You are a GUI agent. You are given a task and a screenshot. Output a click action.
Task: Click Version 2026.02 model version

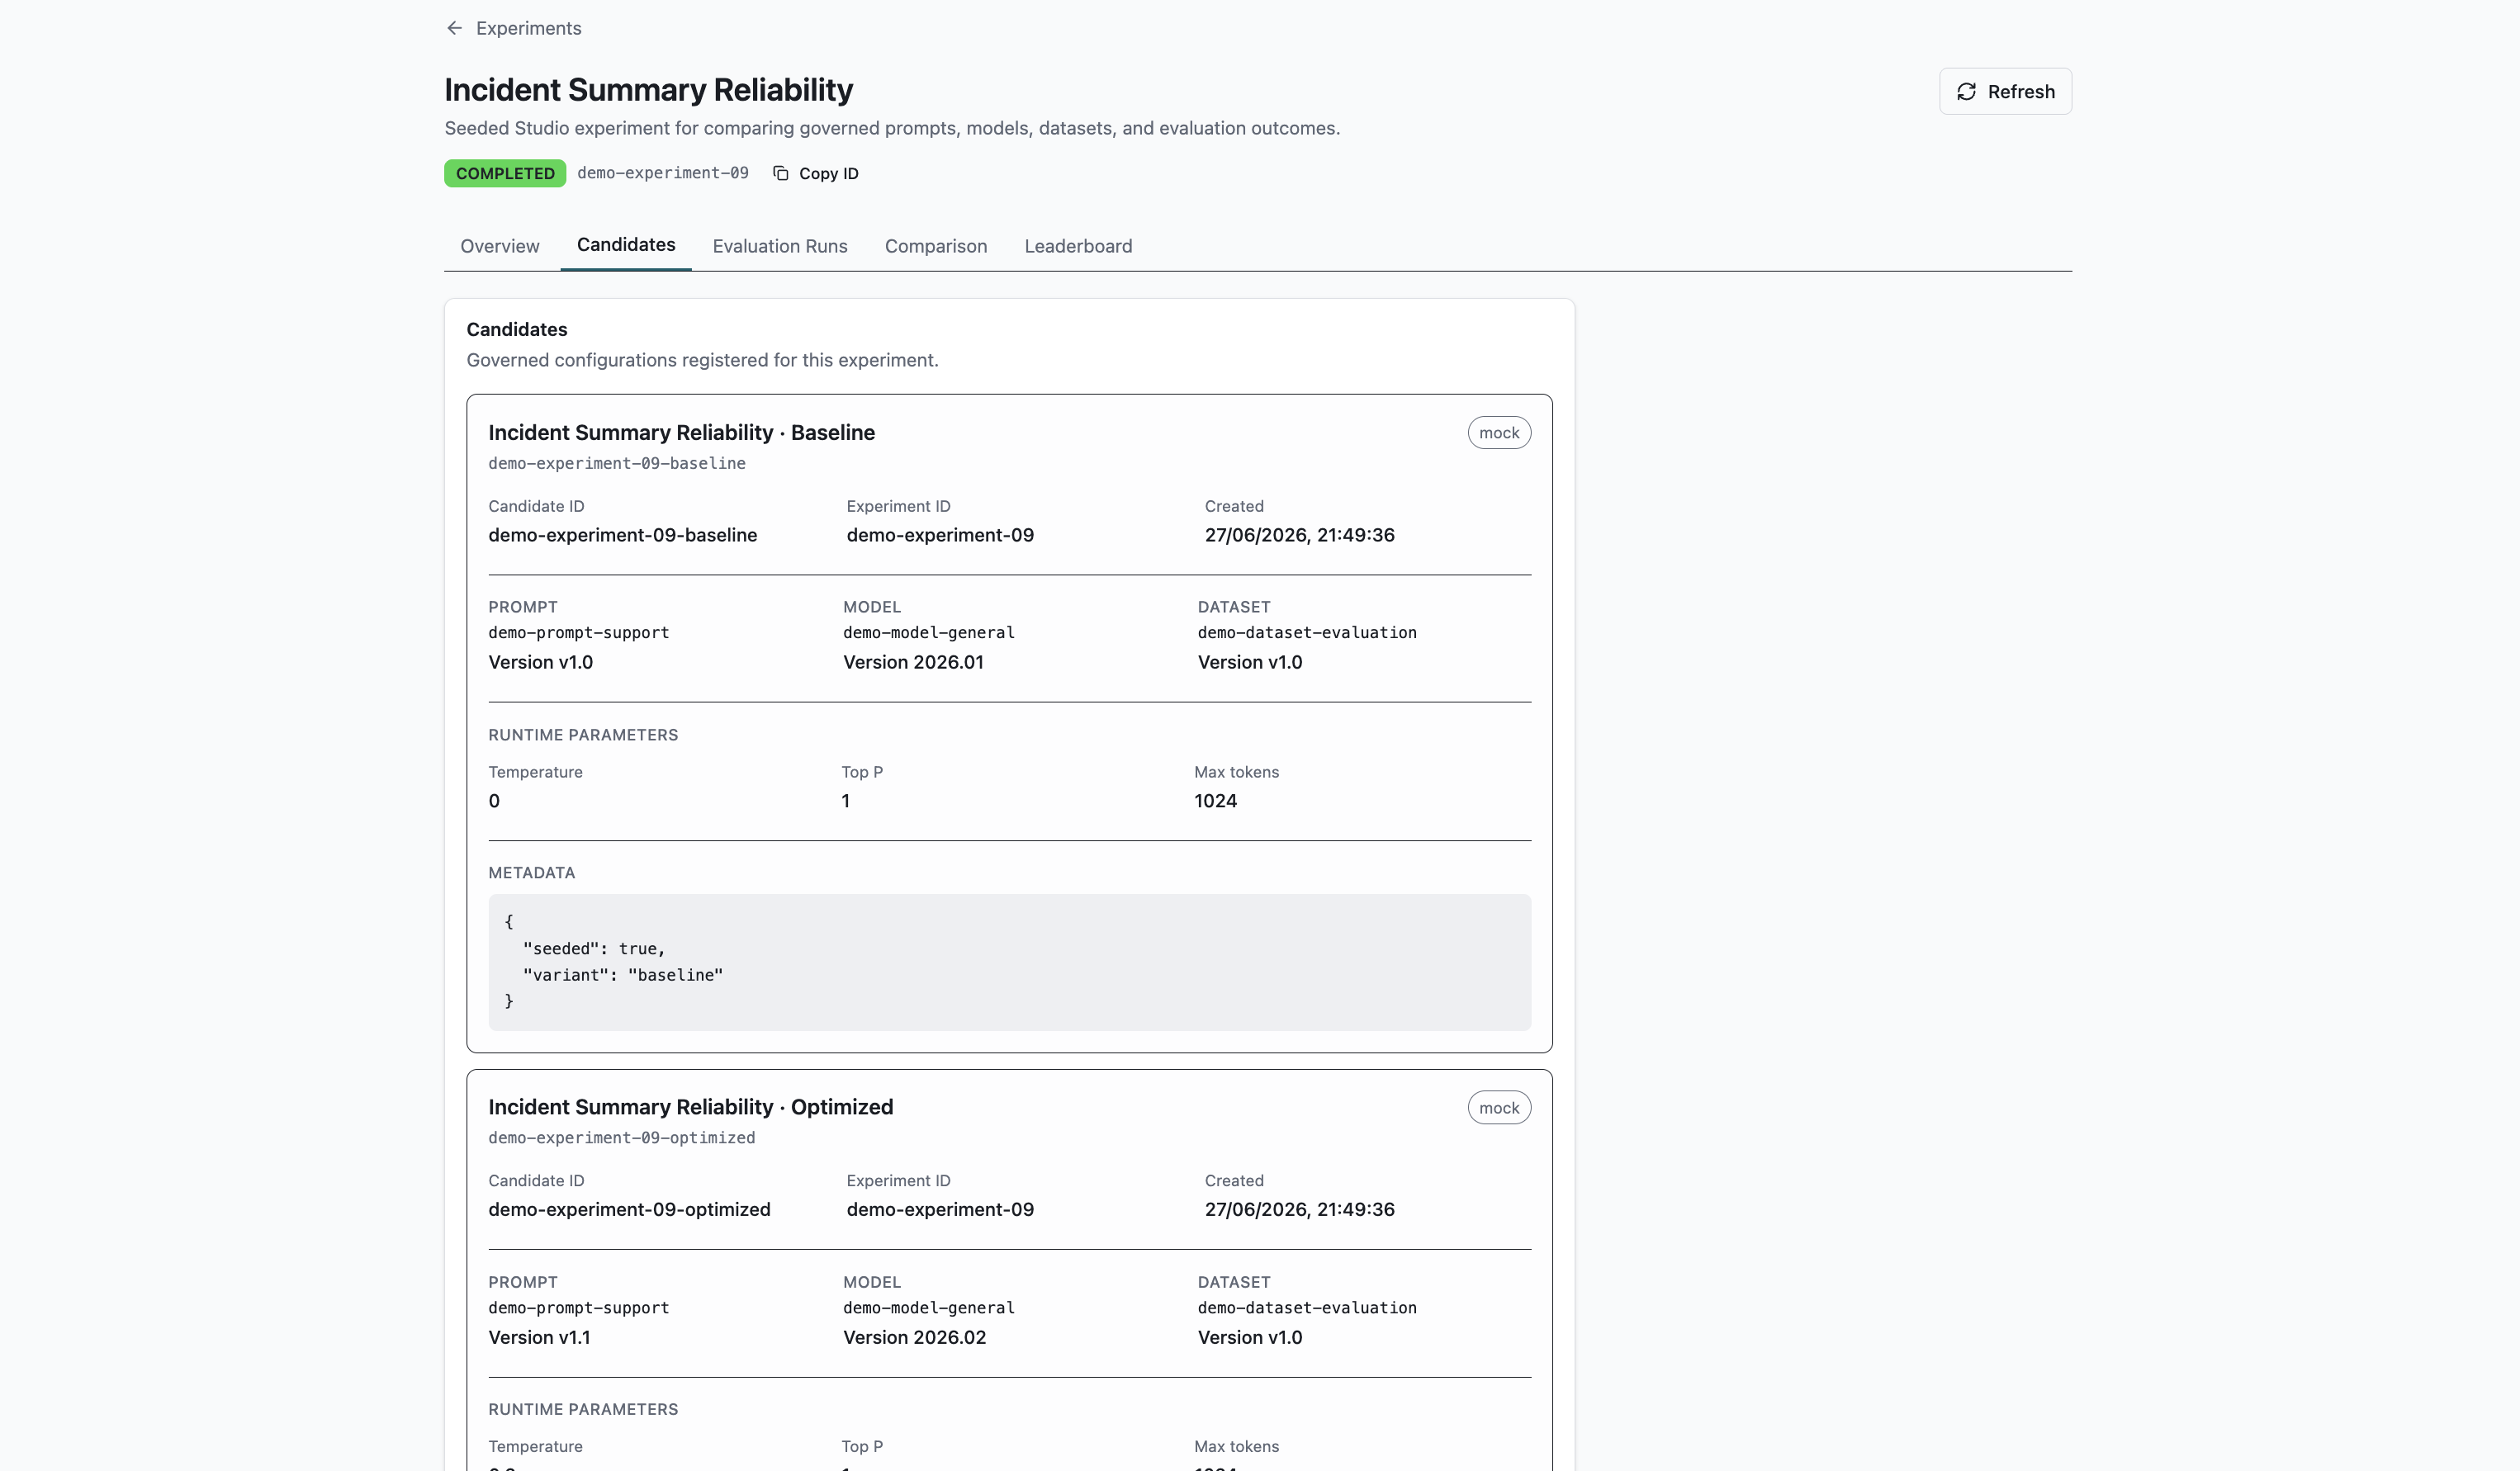pos(914,1338)
